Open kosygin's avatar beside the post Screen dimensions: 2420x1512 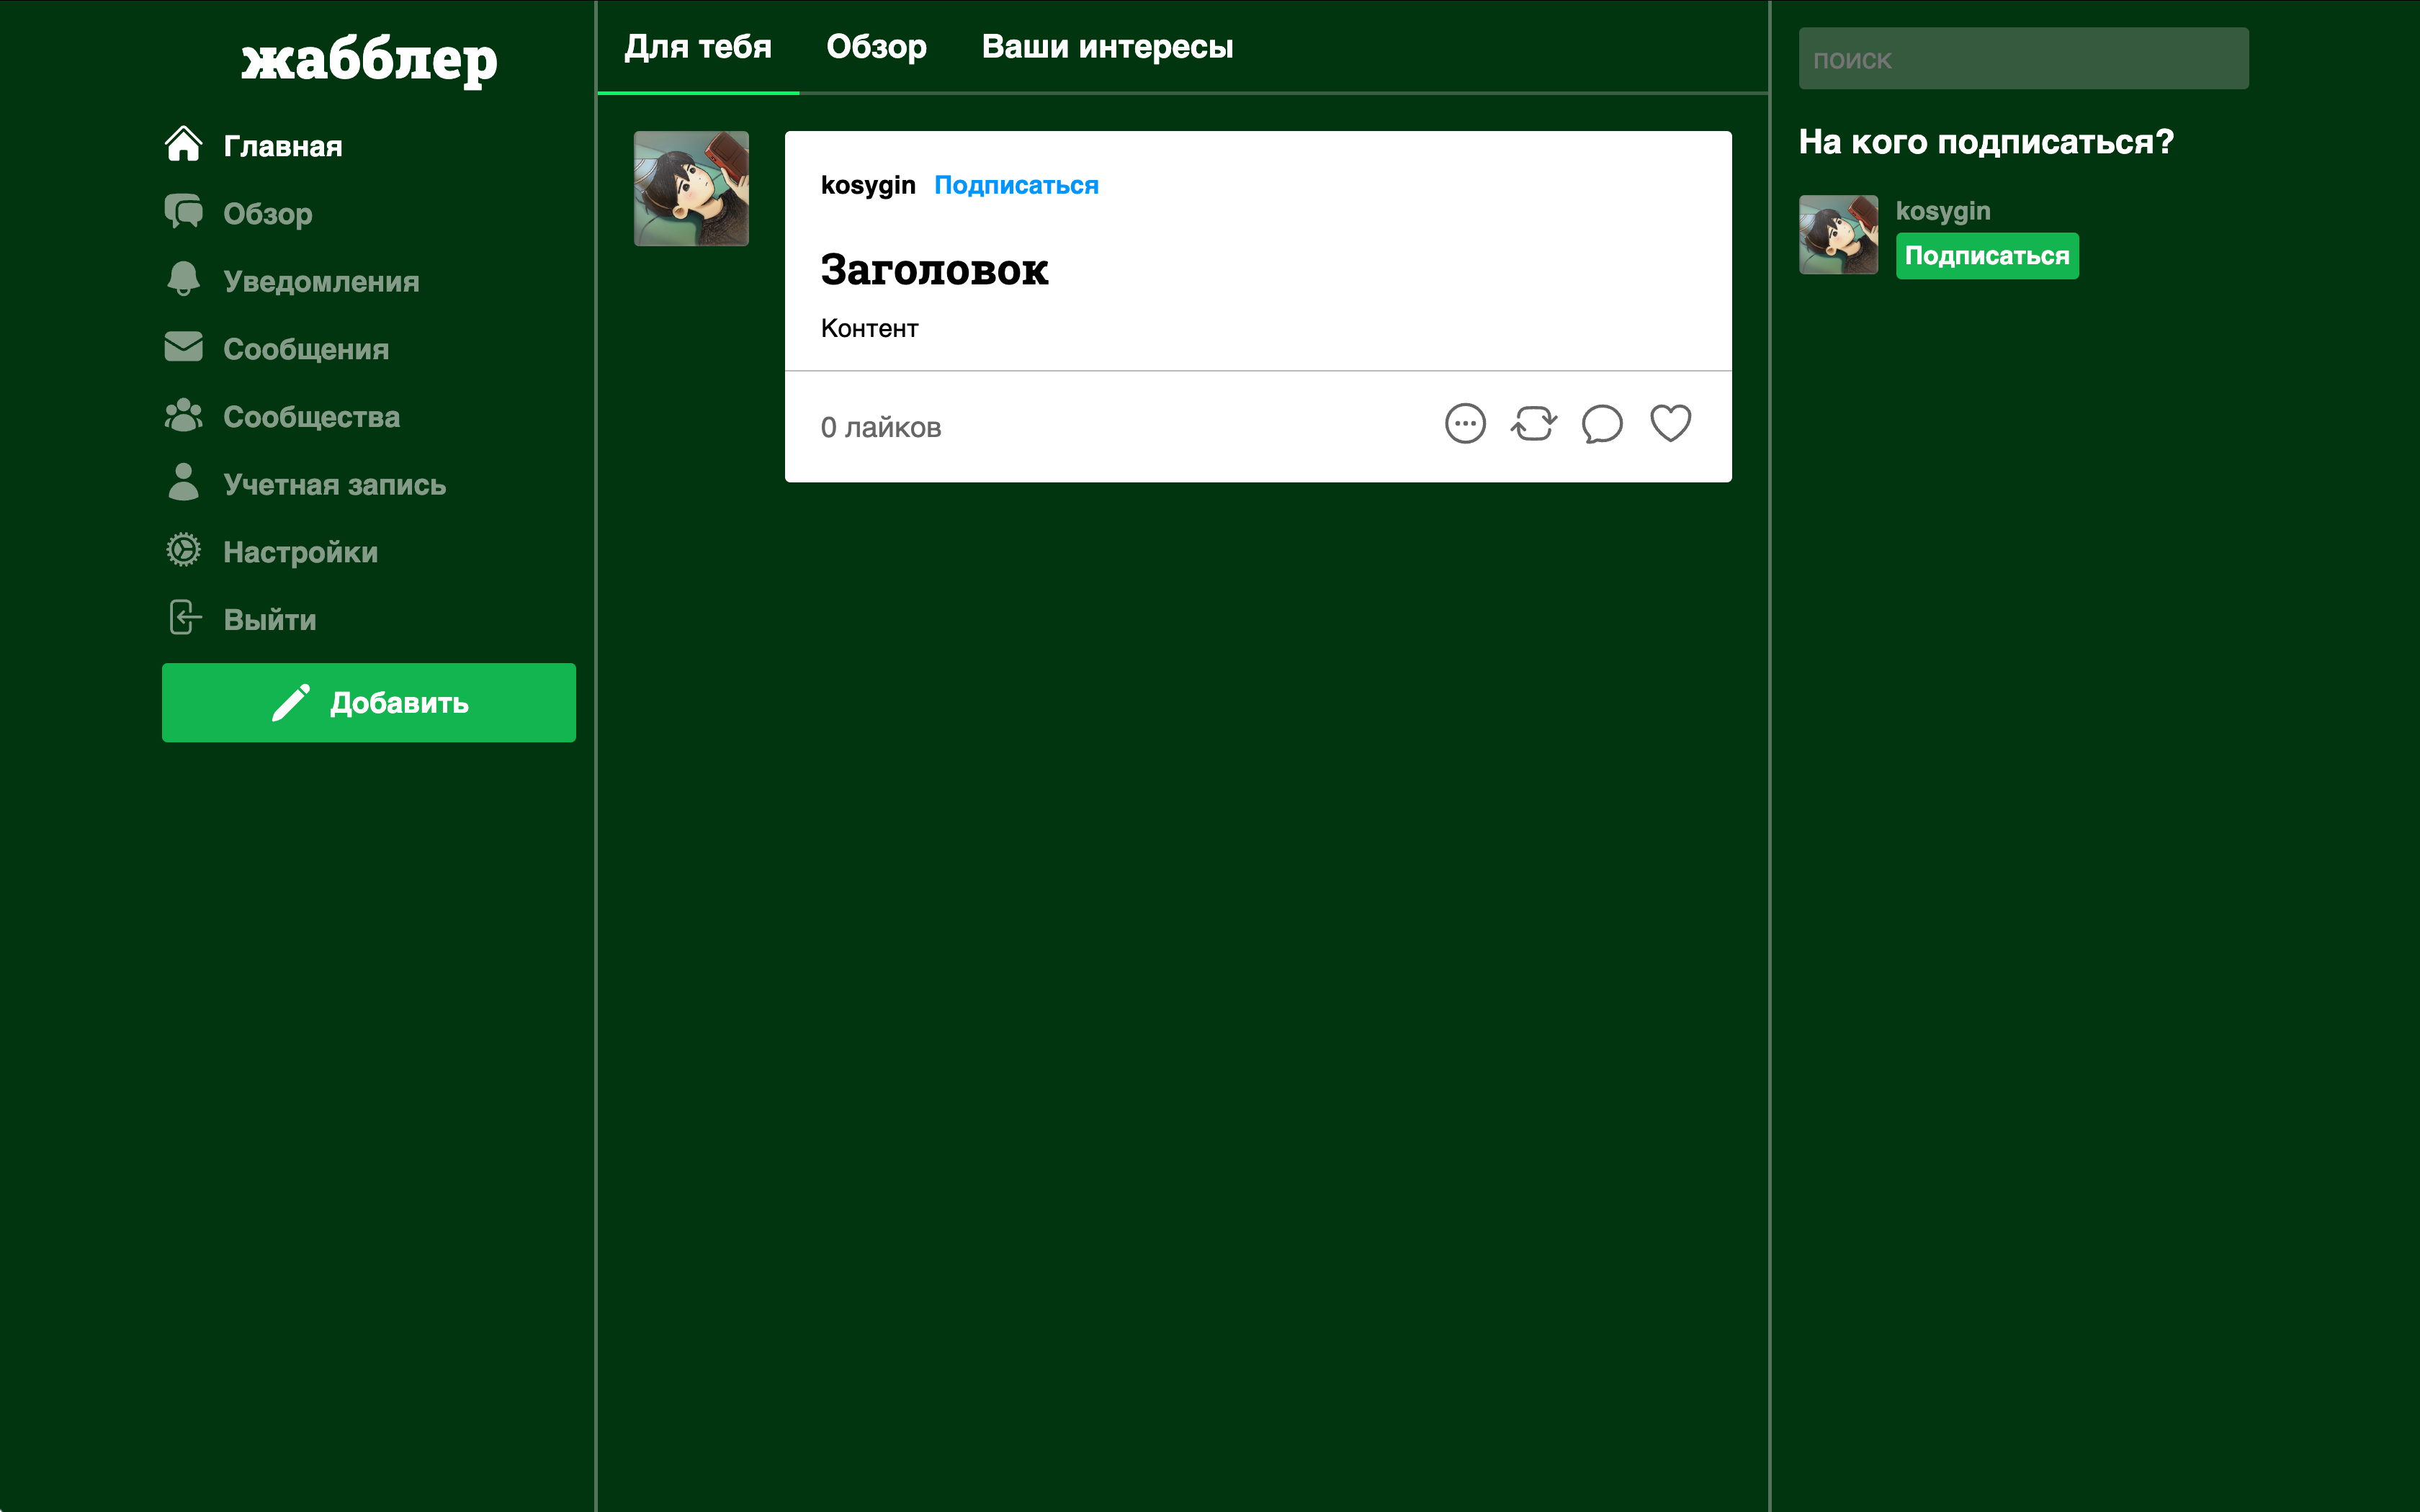691,188
